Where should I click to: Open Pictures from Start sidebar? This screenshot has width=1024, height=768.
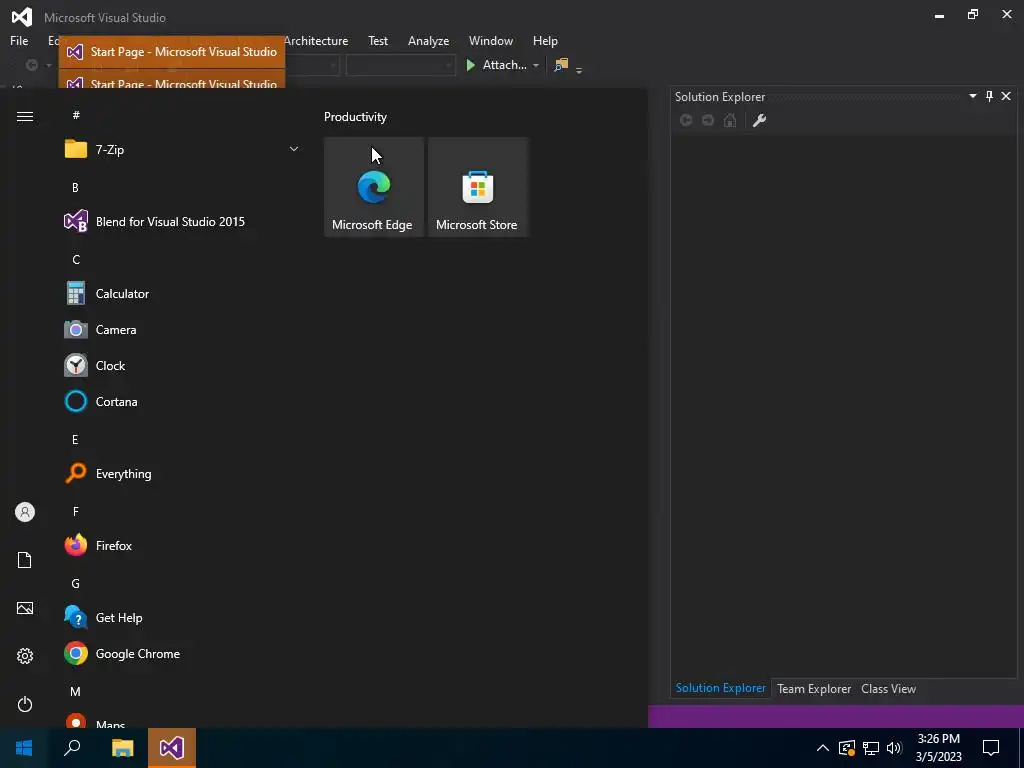coord(25,608)
